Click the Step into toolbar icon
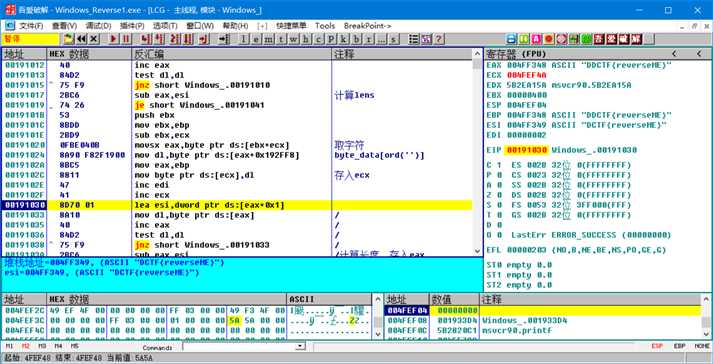 [x=146, y=39]
